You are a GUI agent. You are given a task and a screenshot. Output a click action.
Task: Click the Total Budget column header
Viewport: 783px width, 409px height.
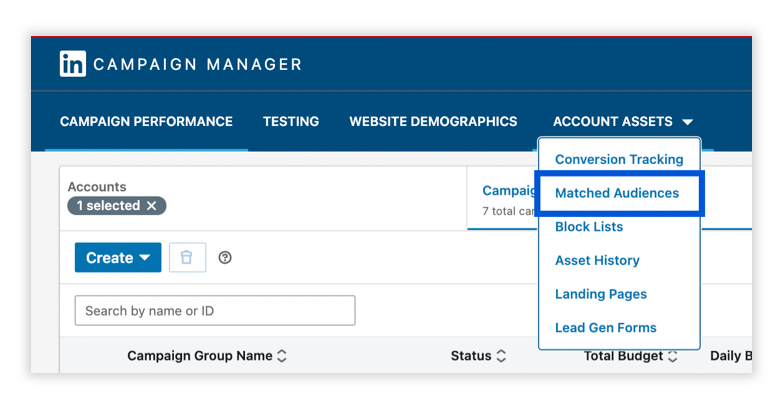tap(624, 356)
